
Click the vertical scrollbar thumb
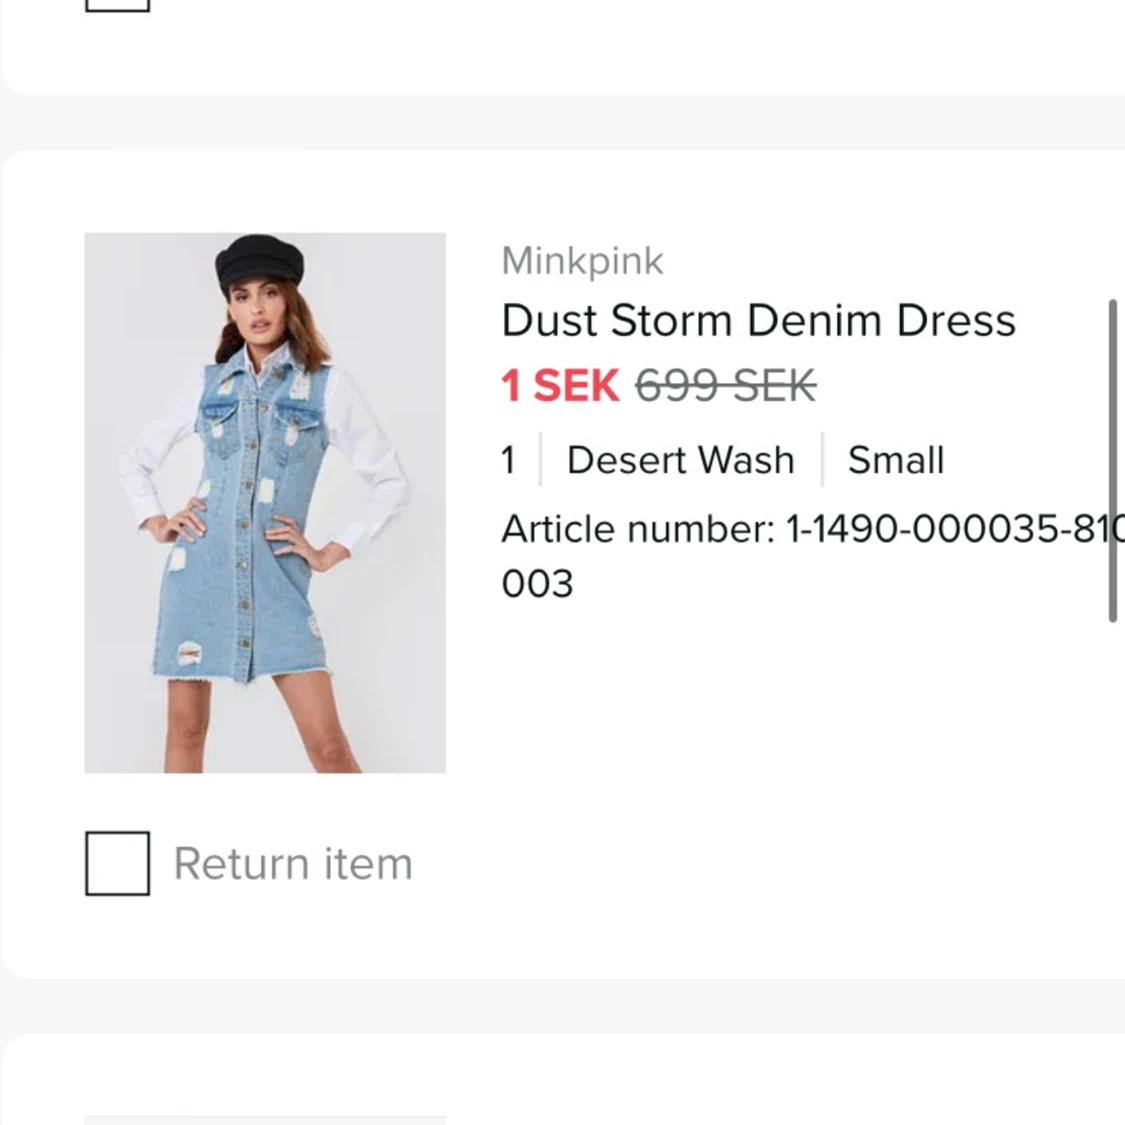1112,460
